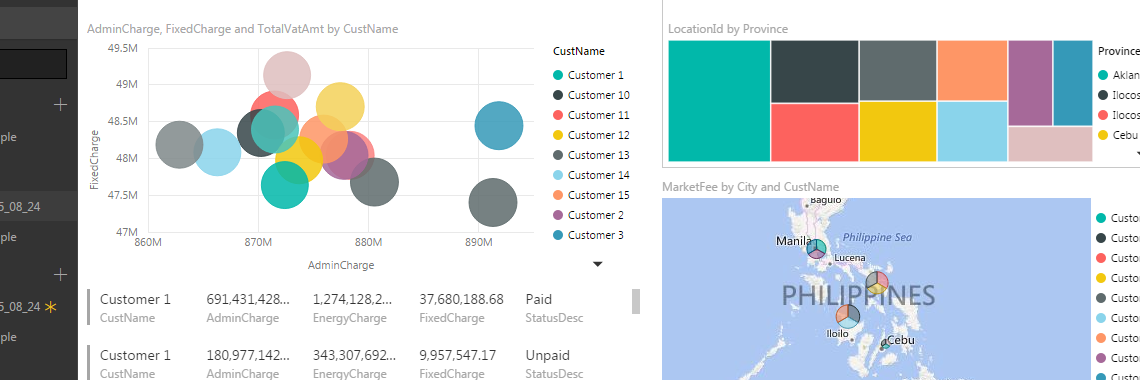Click the 37,680,188.68 FixedCharge value

click(x=462, y=299)
